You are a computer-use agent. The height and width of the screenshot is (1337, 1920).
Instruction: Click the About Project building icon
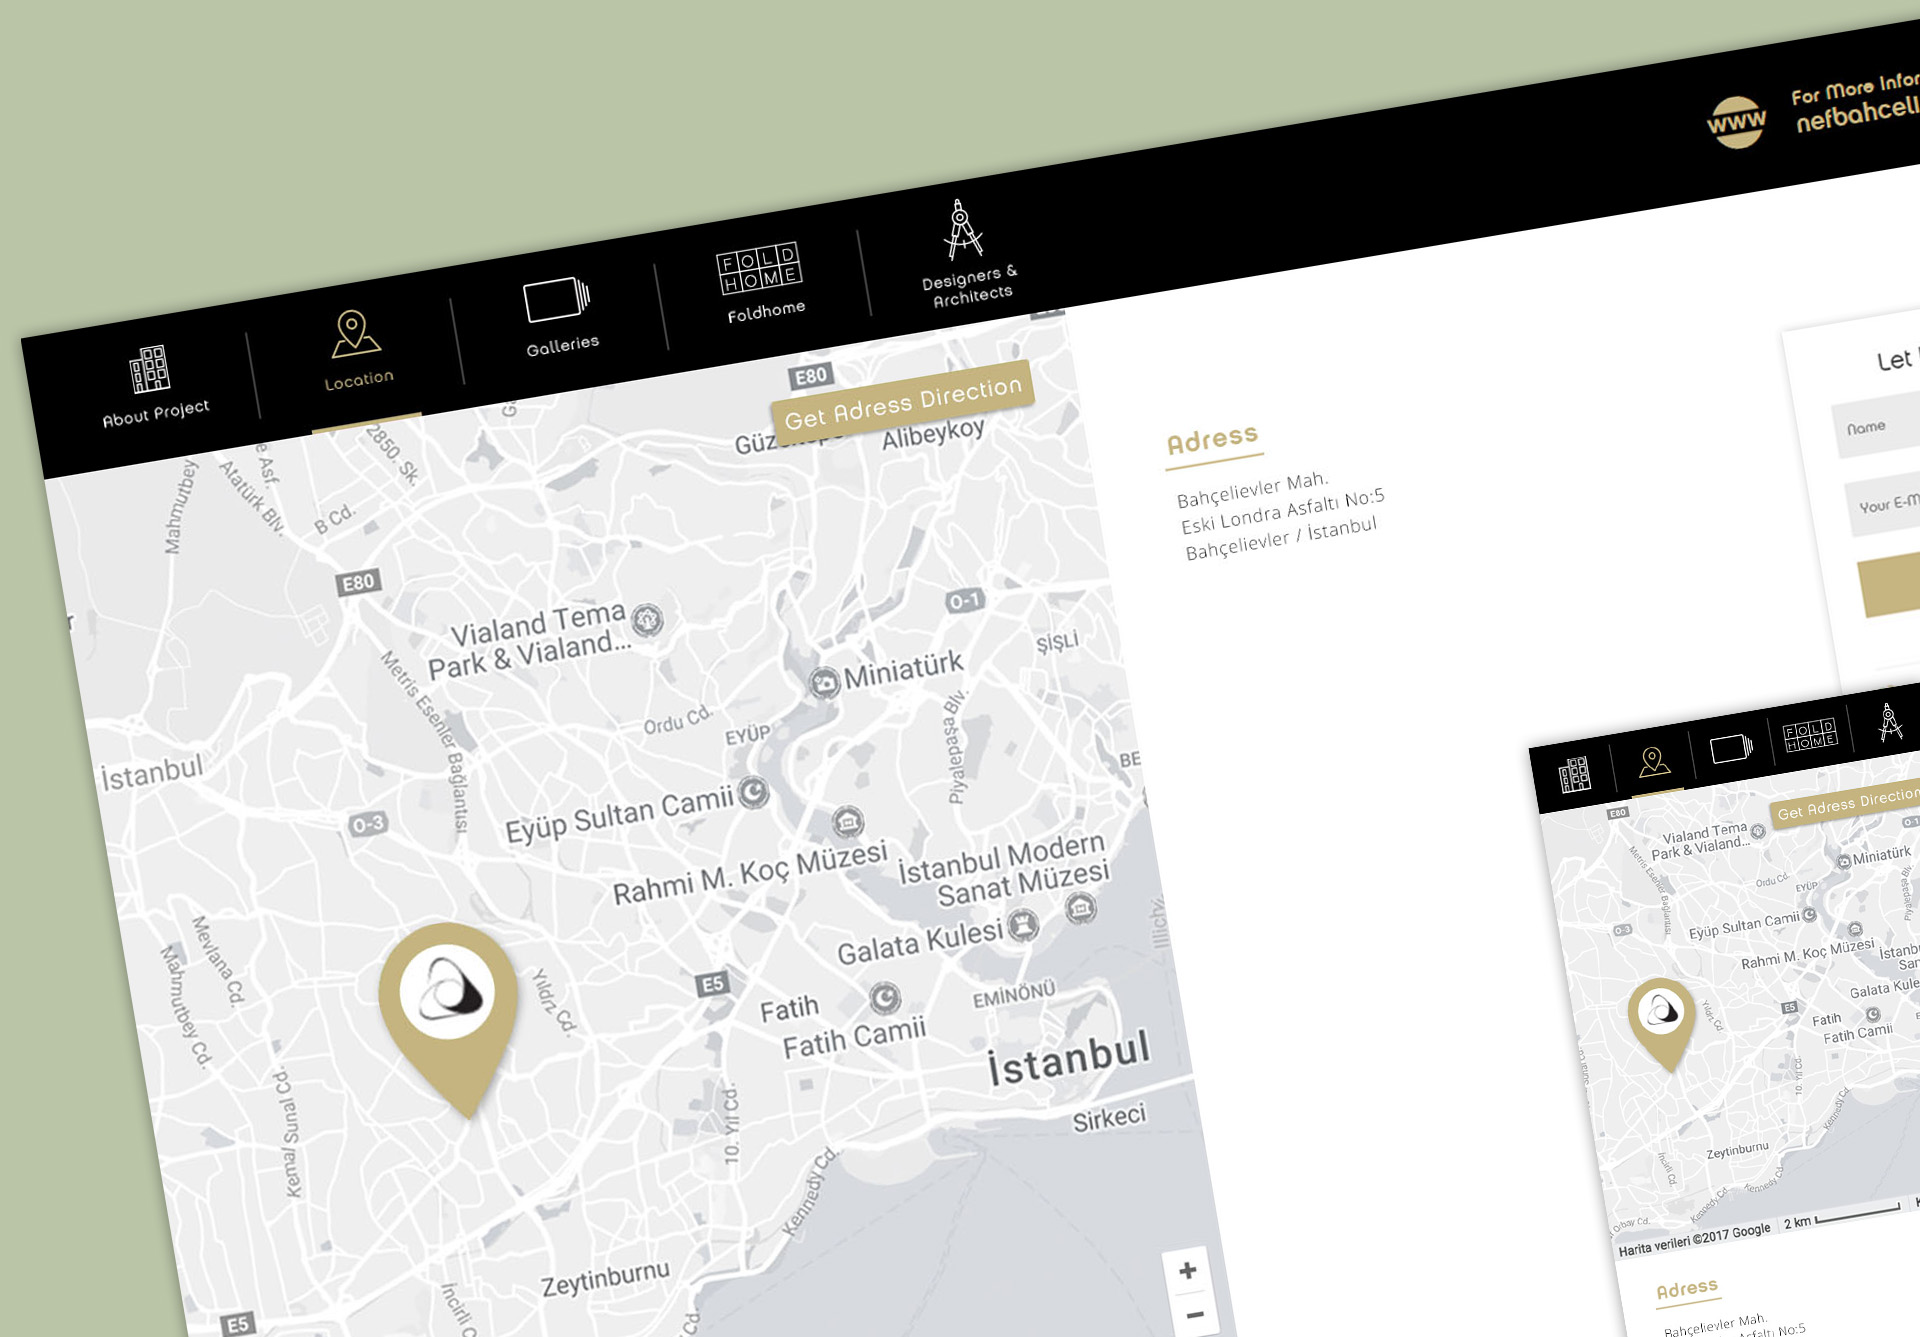150,369
